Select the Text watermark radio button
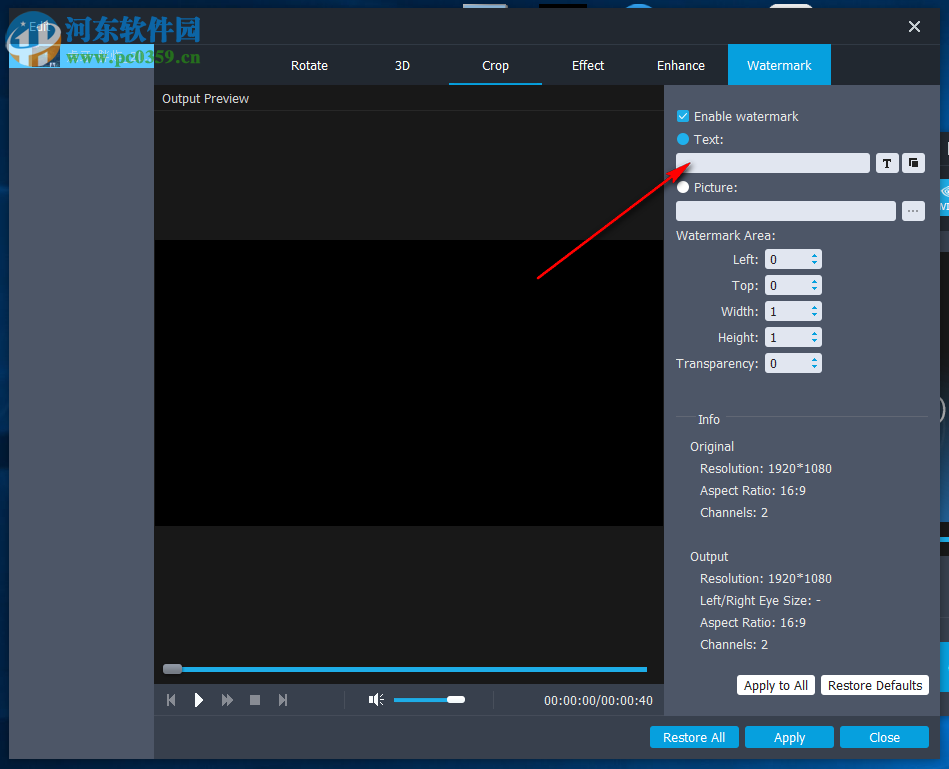949x769 pixels. click(x=682, y=139)
